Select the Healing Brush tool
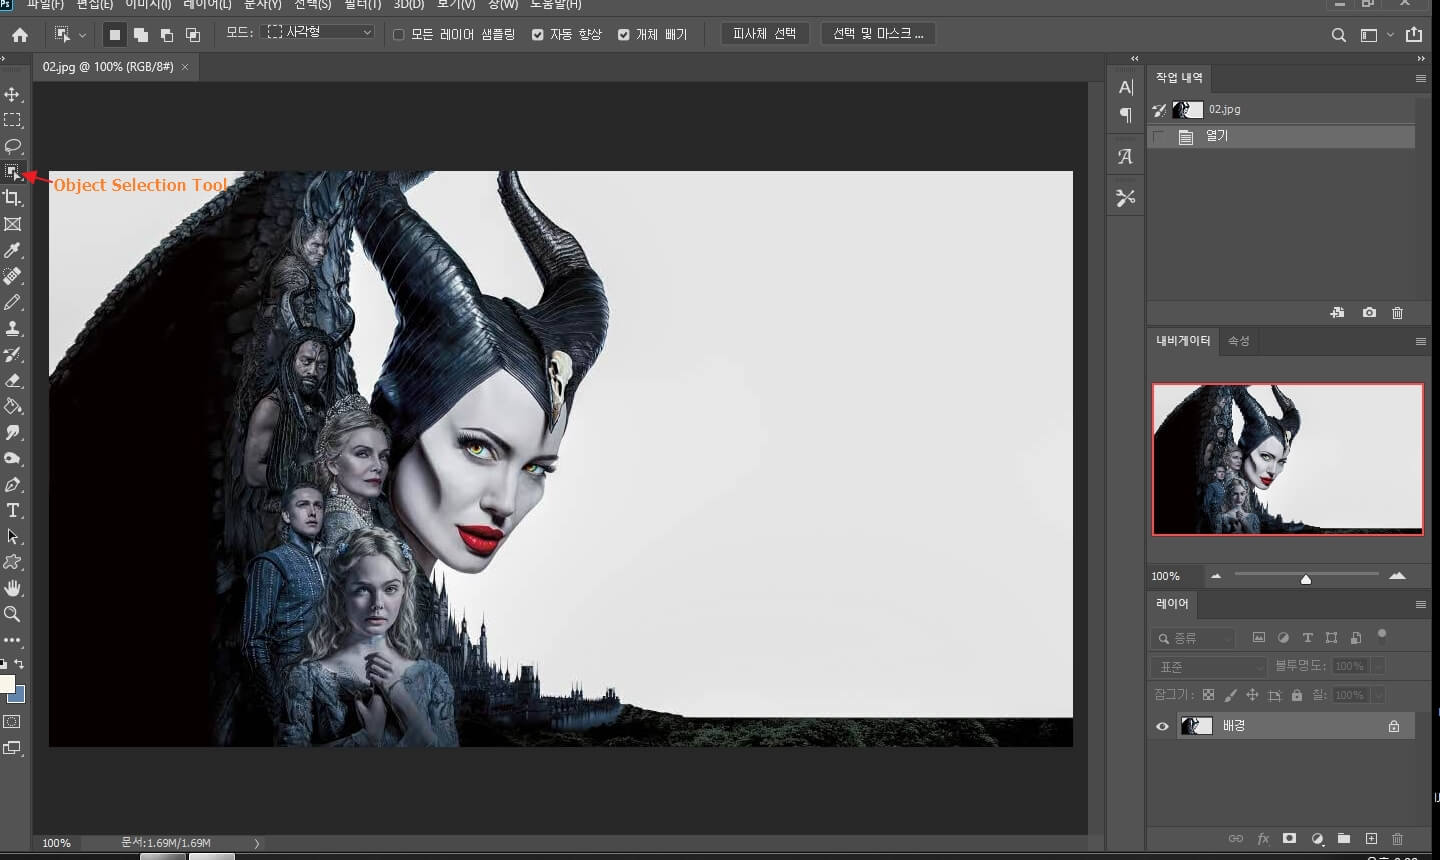 [x=13, y=276]
